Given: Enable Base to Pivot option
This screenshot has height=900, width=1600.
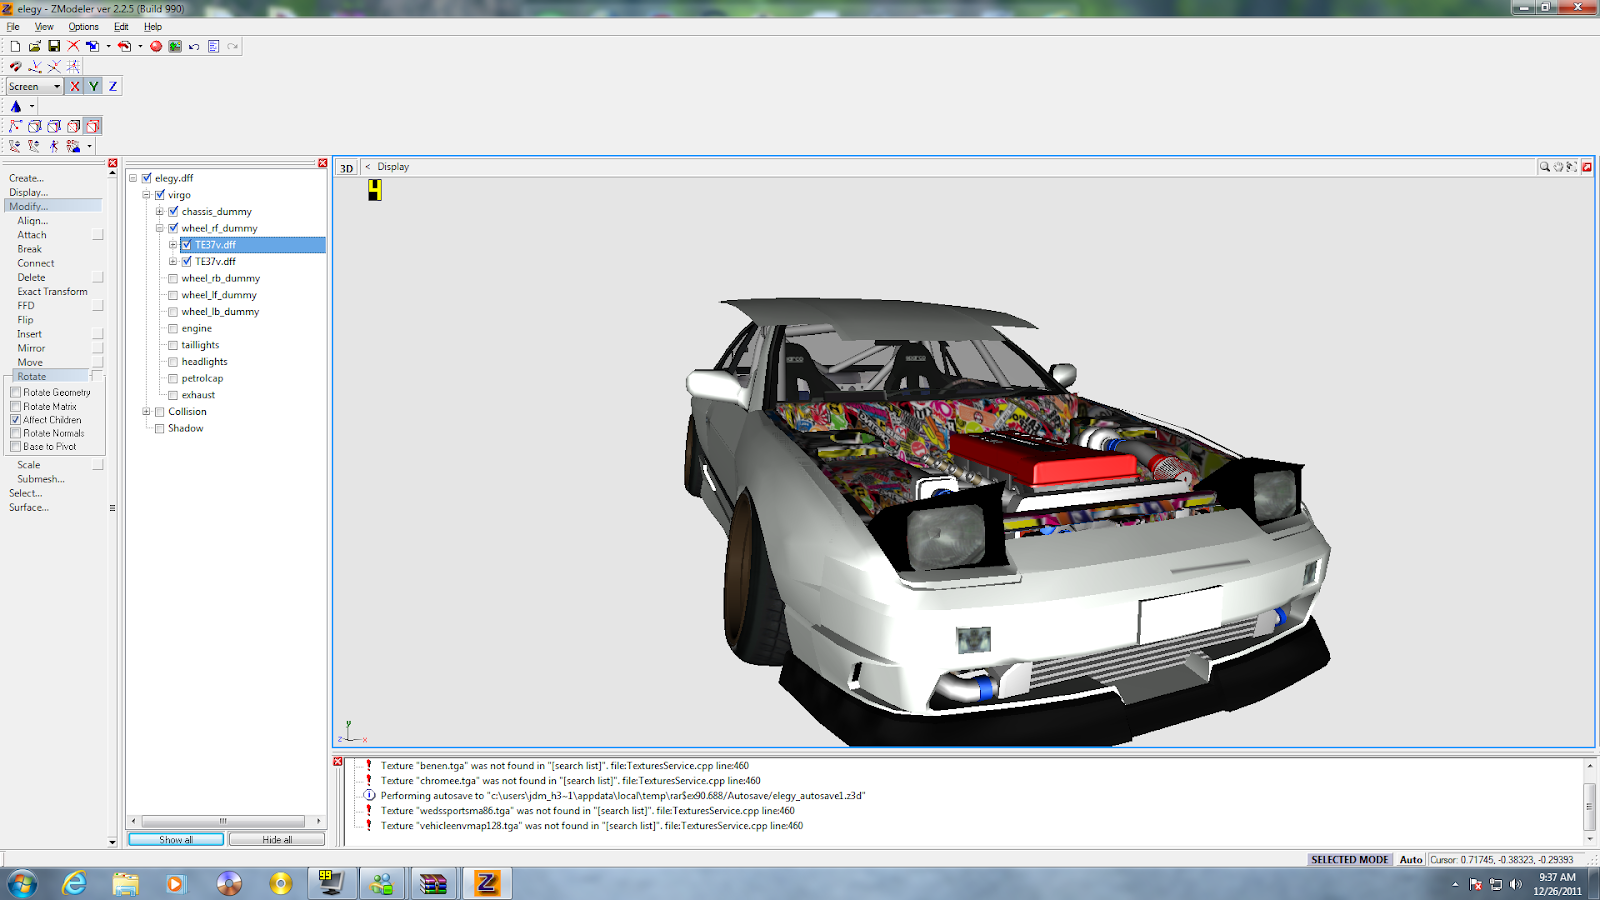Looking at the screenshot, I should click(15, 446).
